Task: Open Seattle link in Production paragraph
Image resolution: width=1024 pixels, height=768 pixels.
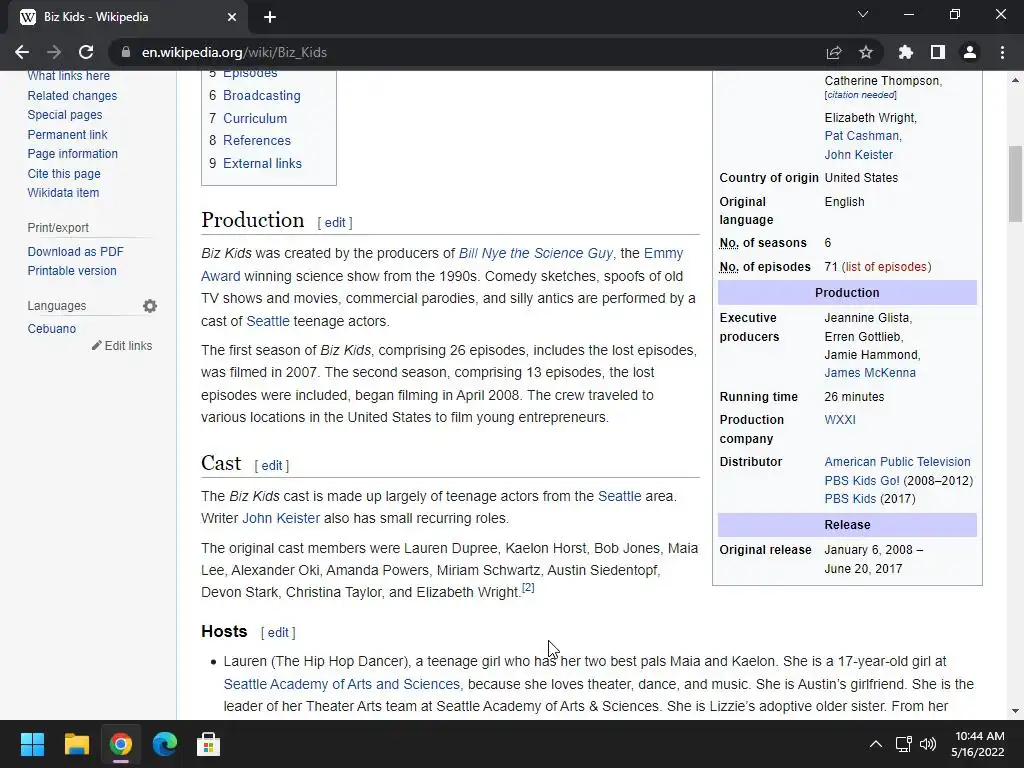Action: click(x=268, y=321)
